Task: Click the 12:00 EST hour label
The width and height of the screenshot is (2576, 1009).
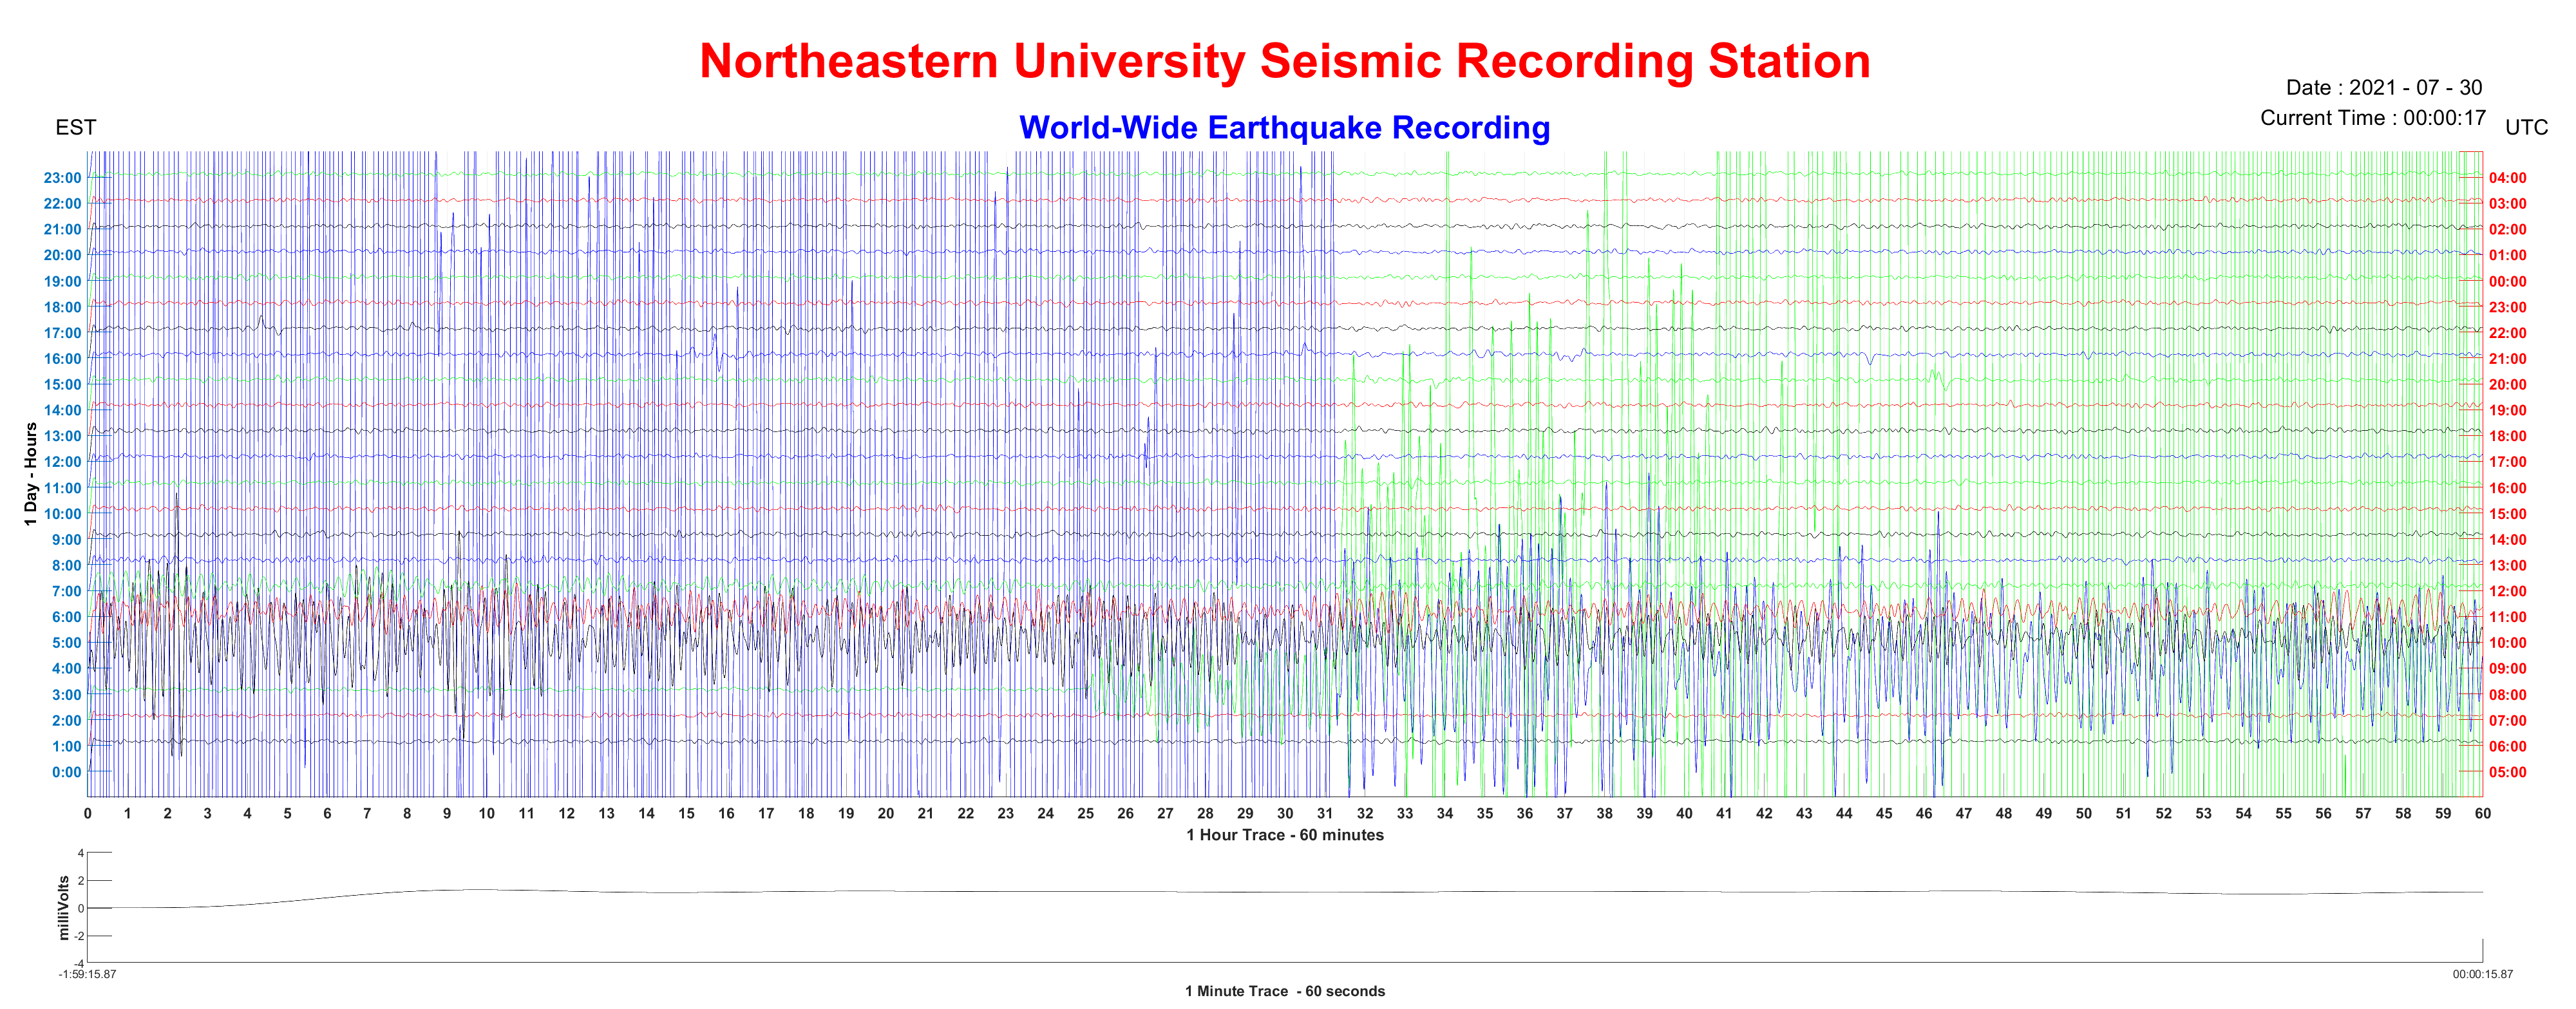Action: [62, 462]
